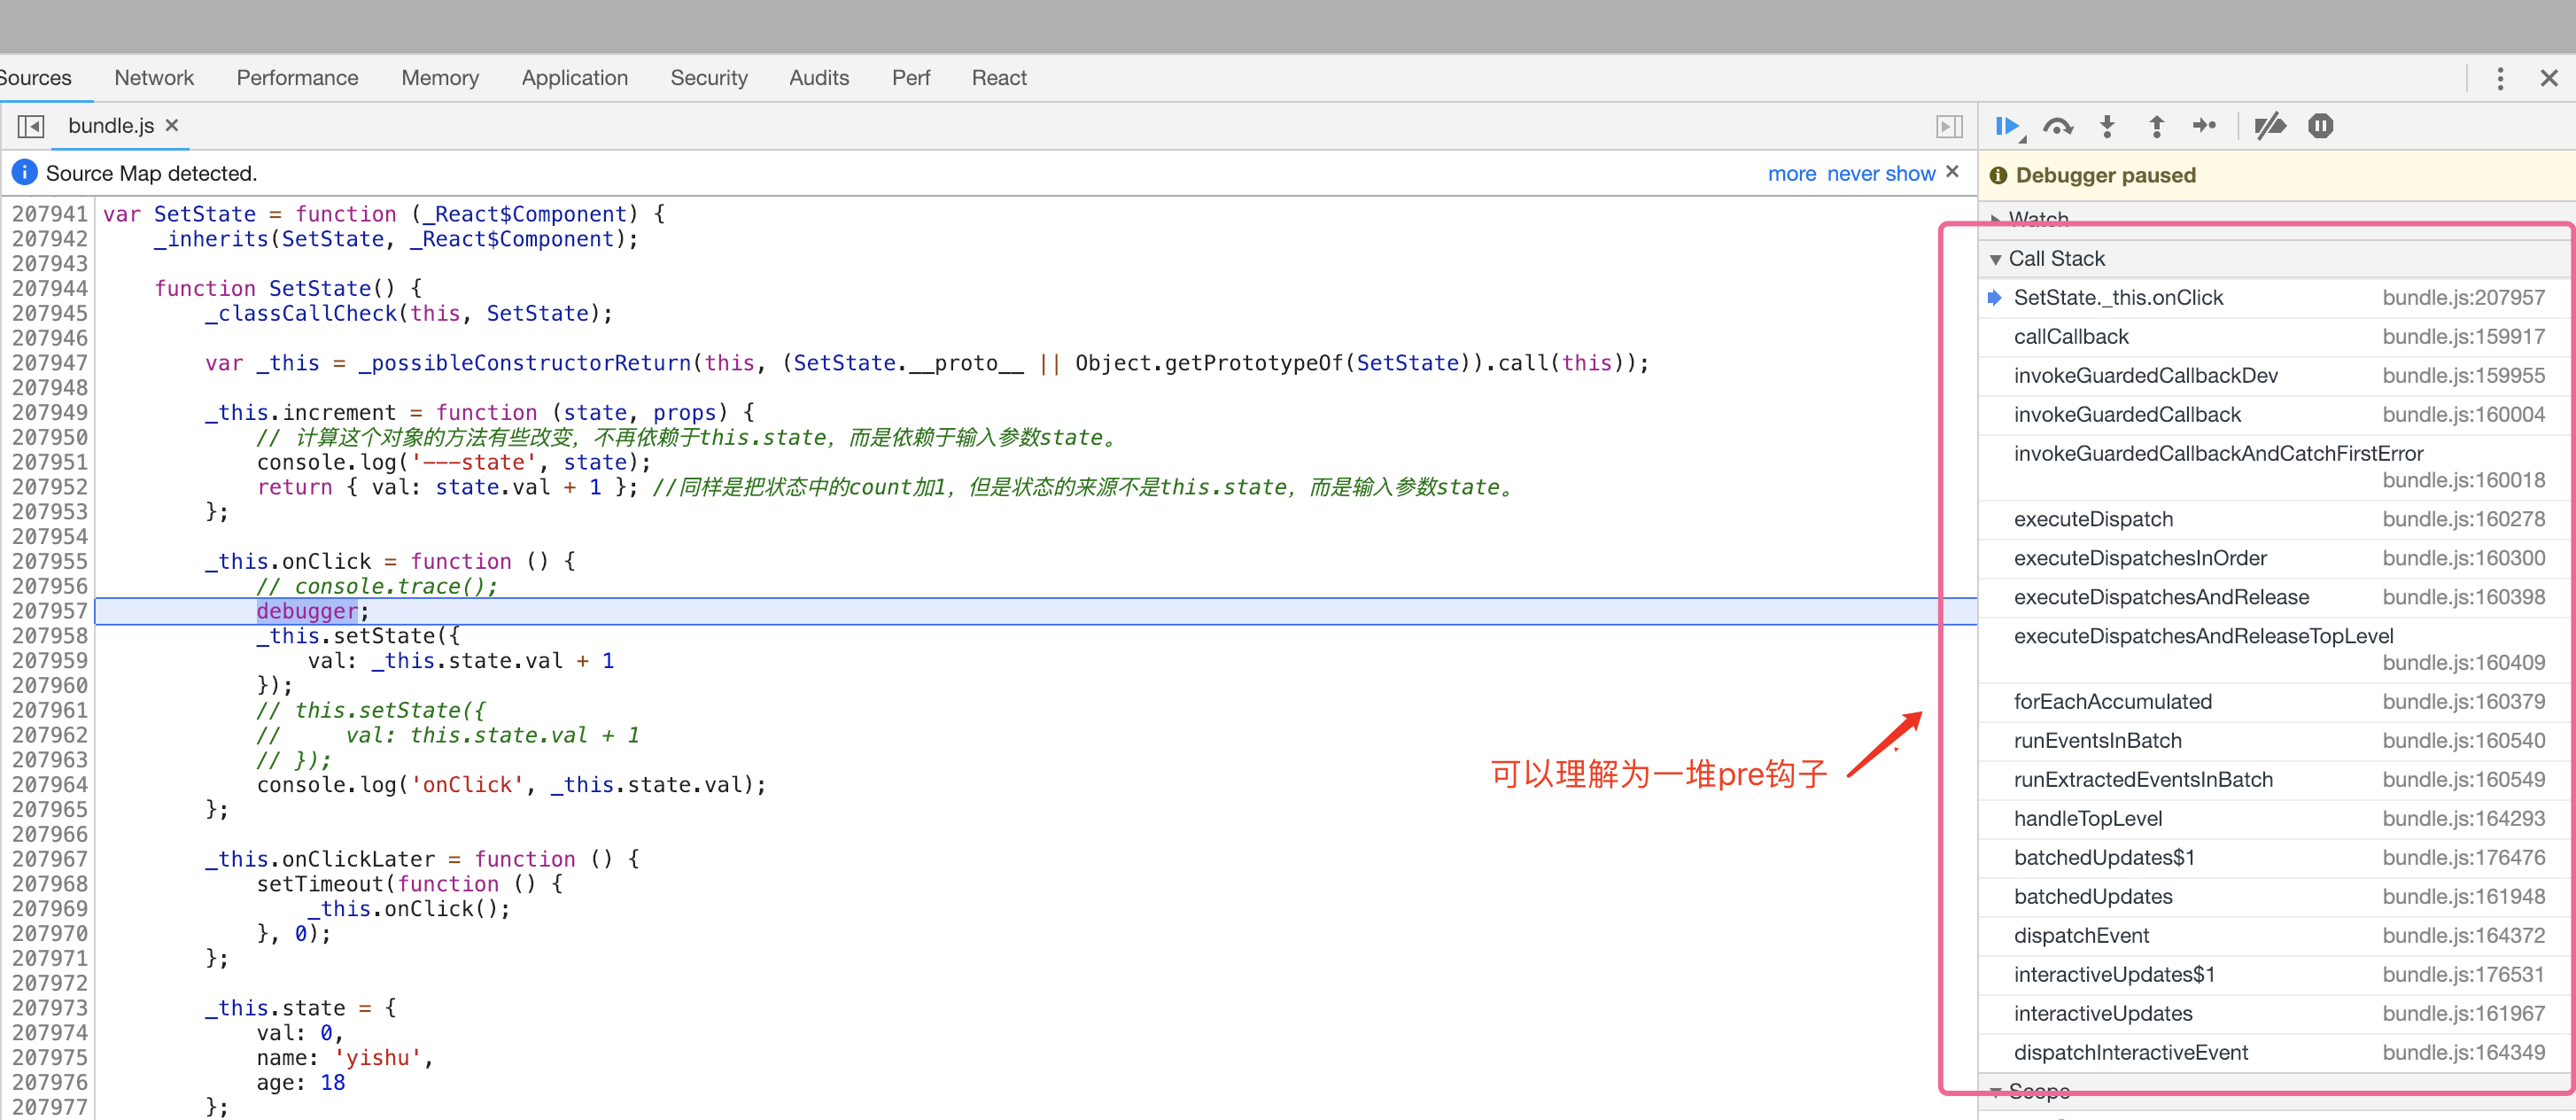Open the Performance tab
This screenshot has height=1120, width=2576.
[x=297, y=78]
